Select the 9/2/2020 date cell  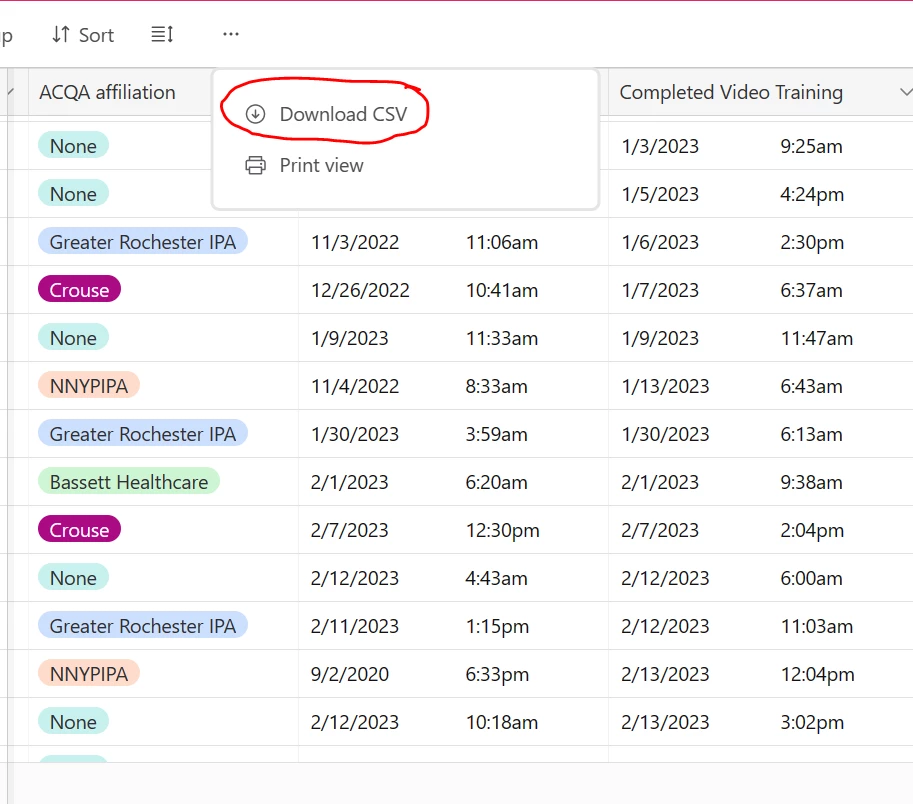(x=349, y=674)
